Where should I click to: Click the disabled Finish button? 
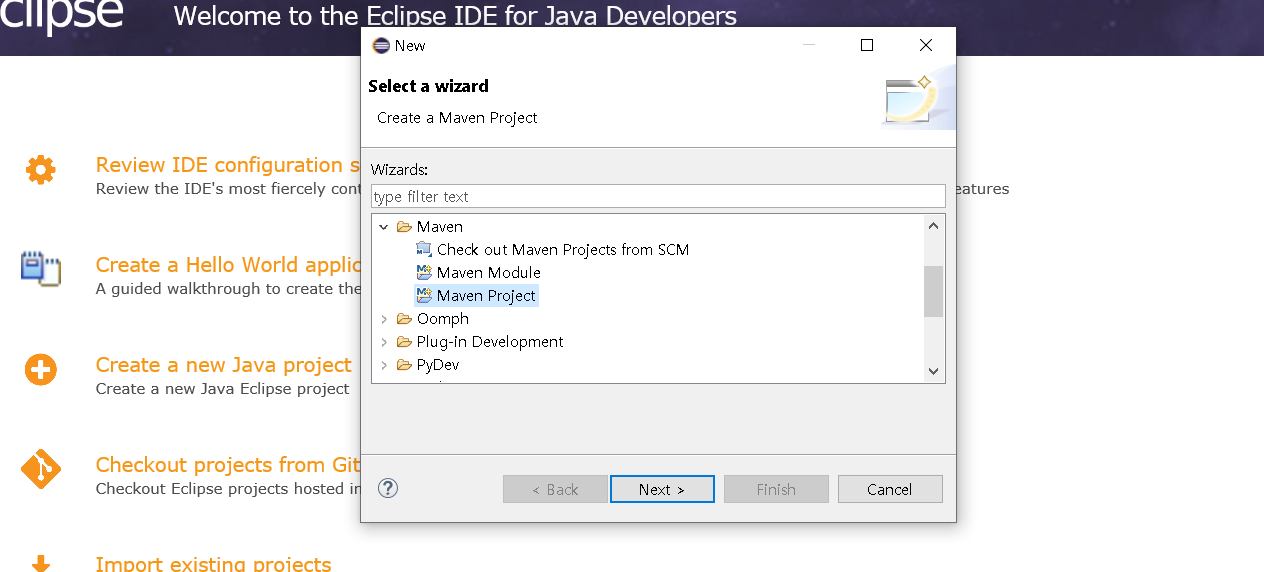pyautogui.click(x=776, y=489)
